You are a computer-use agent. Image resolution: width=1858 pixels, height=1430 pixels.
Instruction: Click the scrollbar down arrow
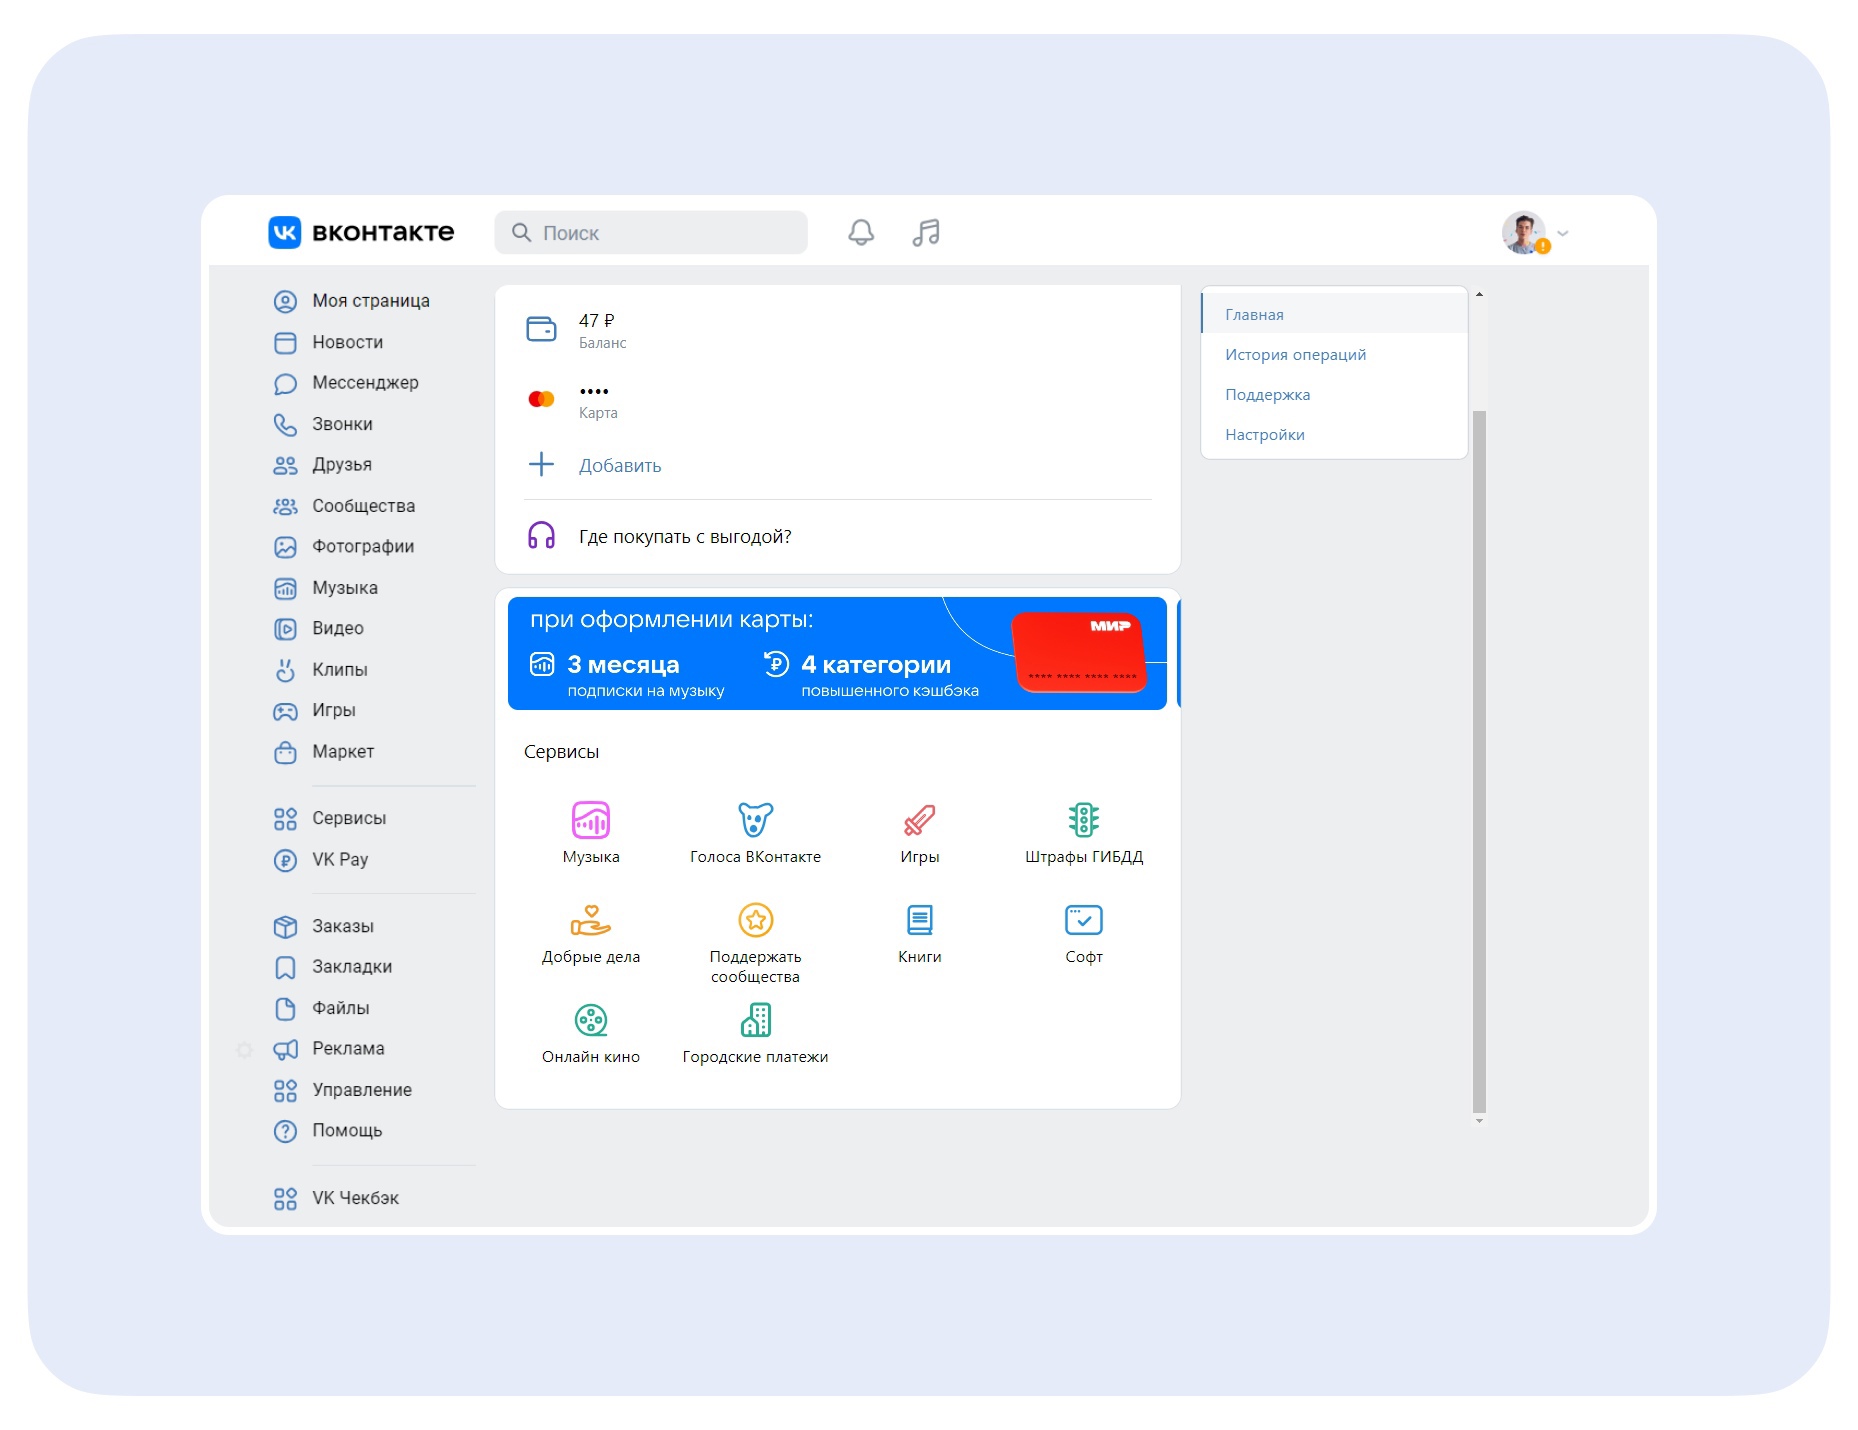pyautogui.click(x=1479, y=1121)
